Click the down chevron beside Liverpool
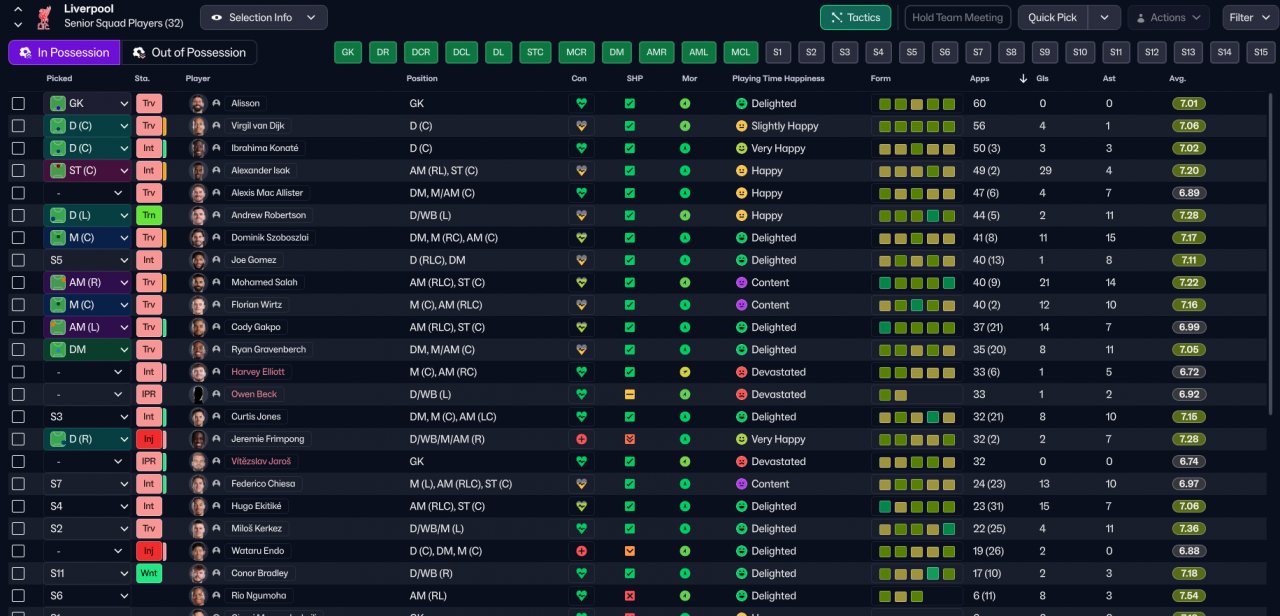 (18, 24)
